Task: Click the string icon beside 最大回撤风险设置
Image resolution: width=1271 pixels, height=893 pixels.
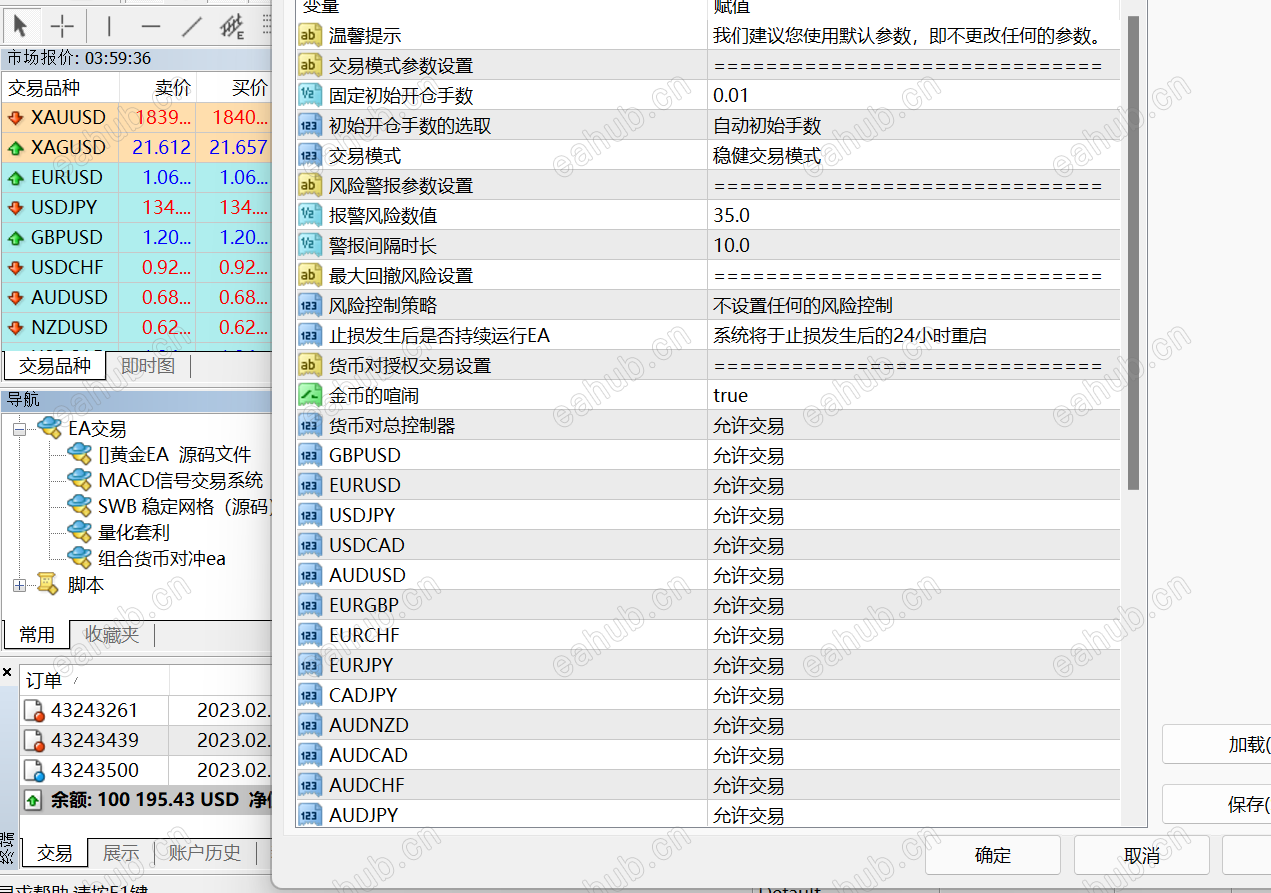Action: point(310,275)
